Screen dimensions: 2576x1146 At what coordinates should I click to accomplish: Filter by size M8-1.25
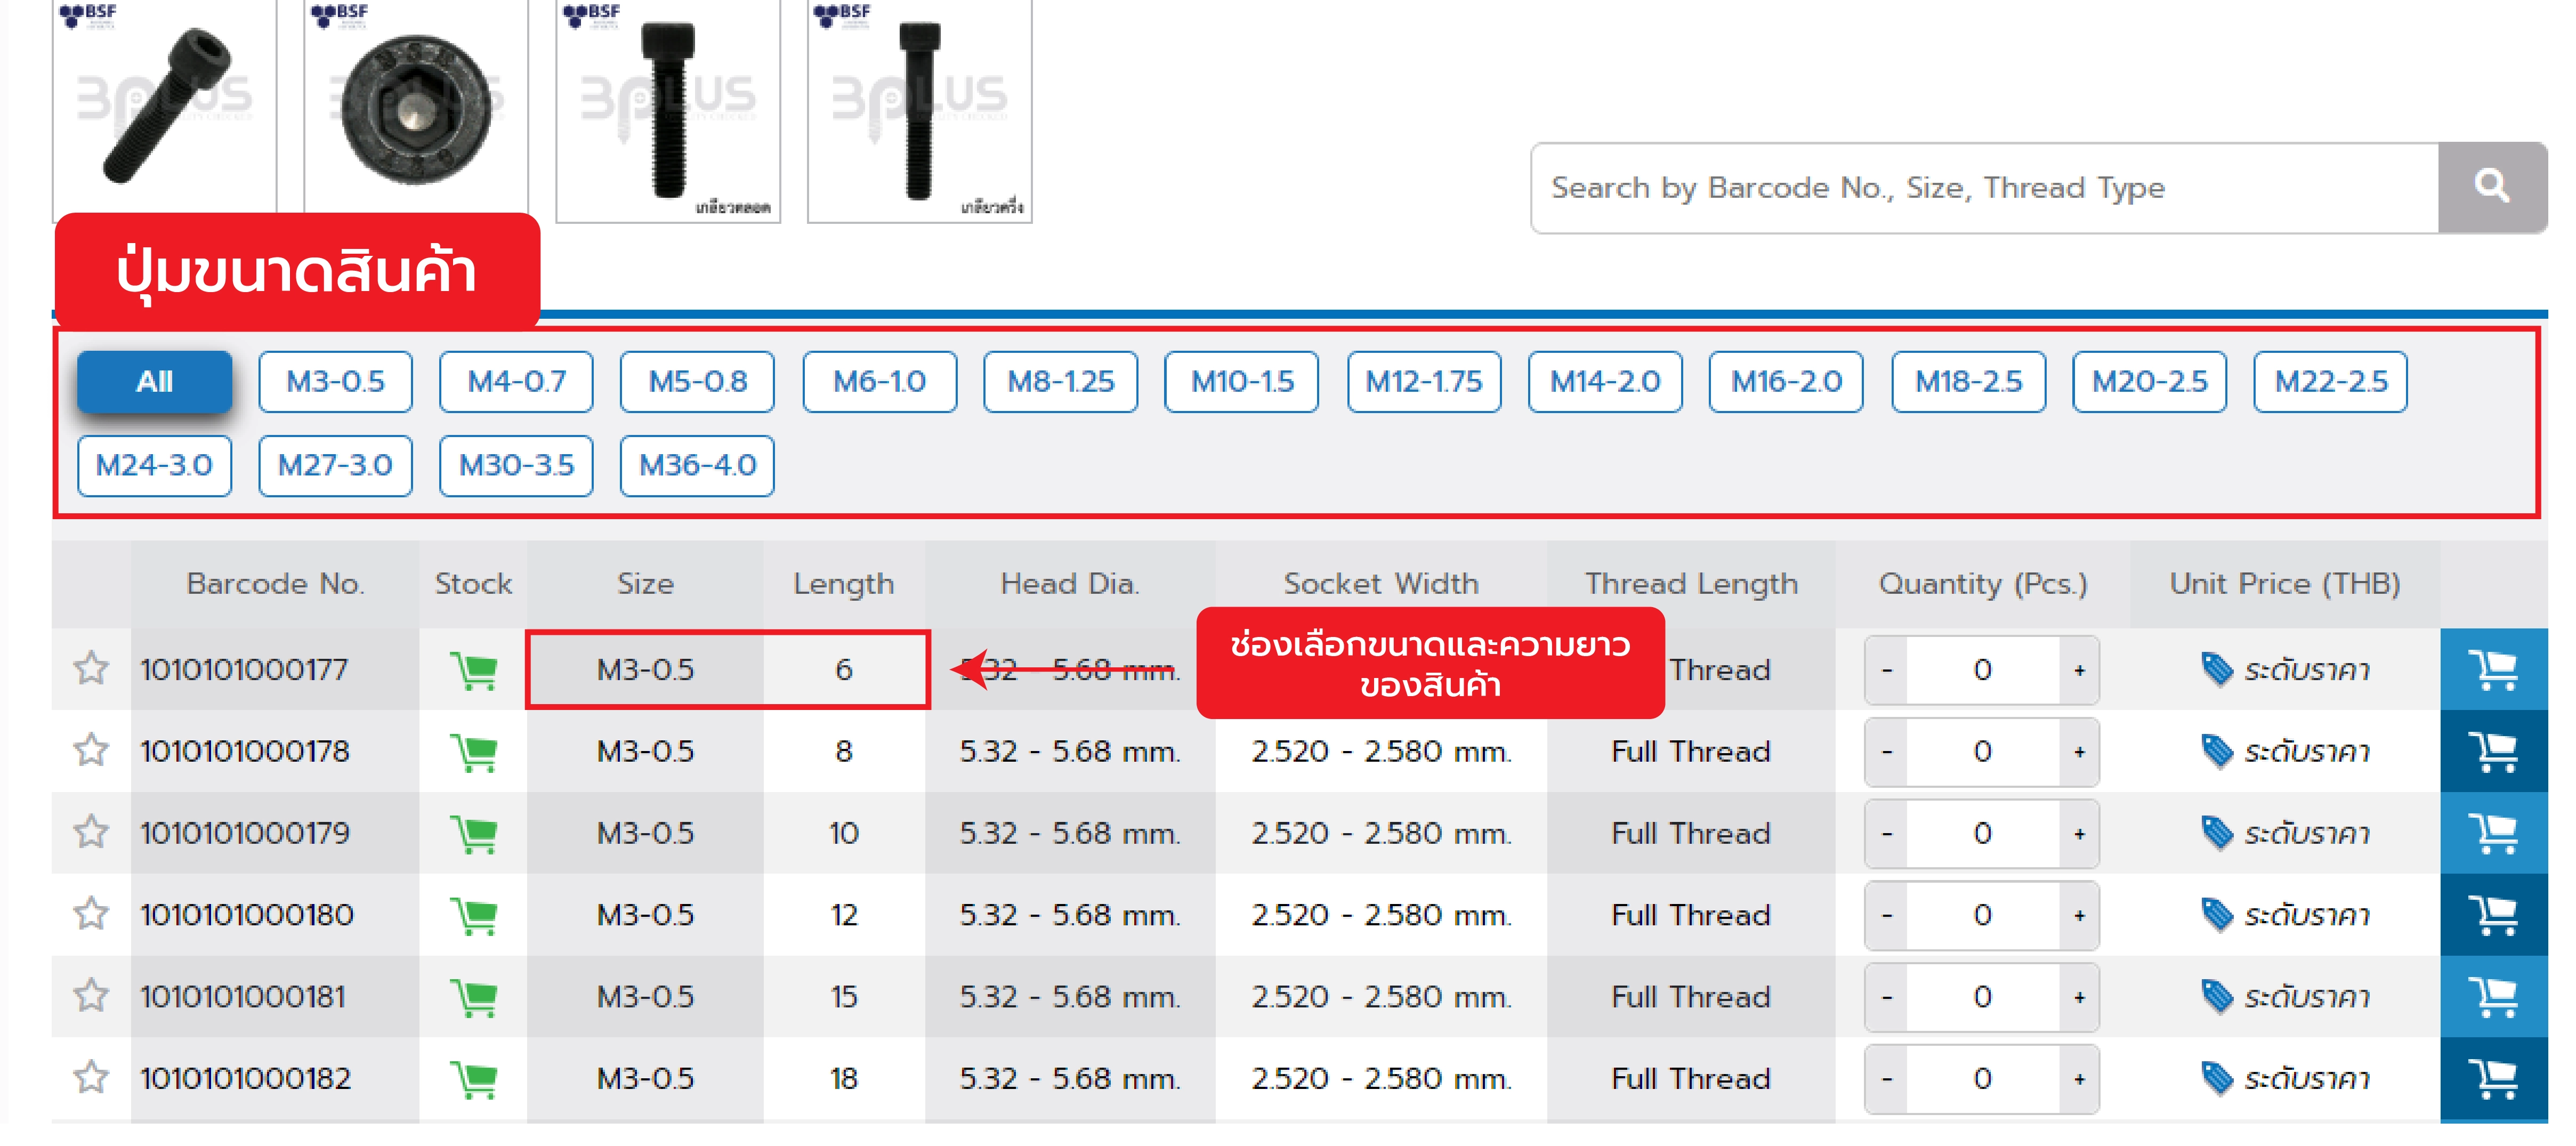pyautogui.click(x=1060, y=381)
